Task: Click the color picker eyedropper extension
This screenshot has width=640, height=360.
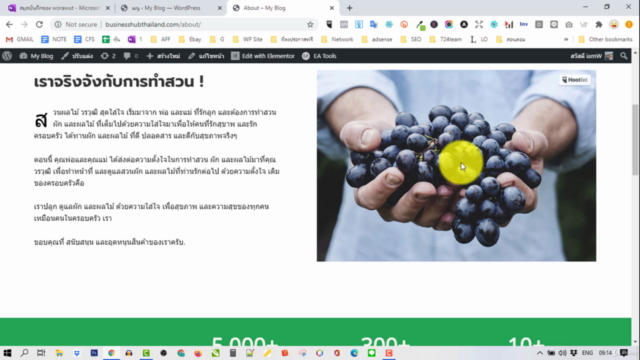Action: point(420,25)
